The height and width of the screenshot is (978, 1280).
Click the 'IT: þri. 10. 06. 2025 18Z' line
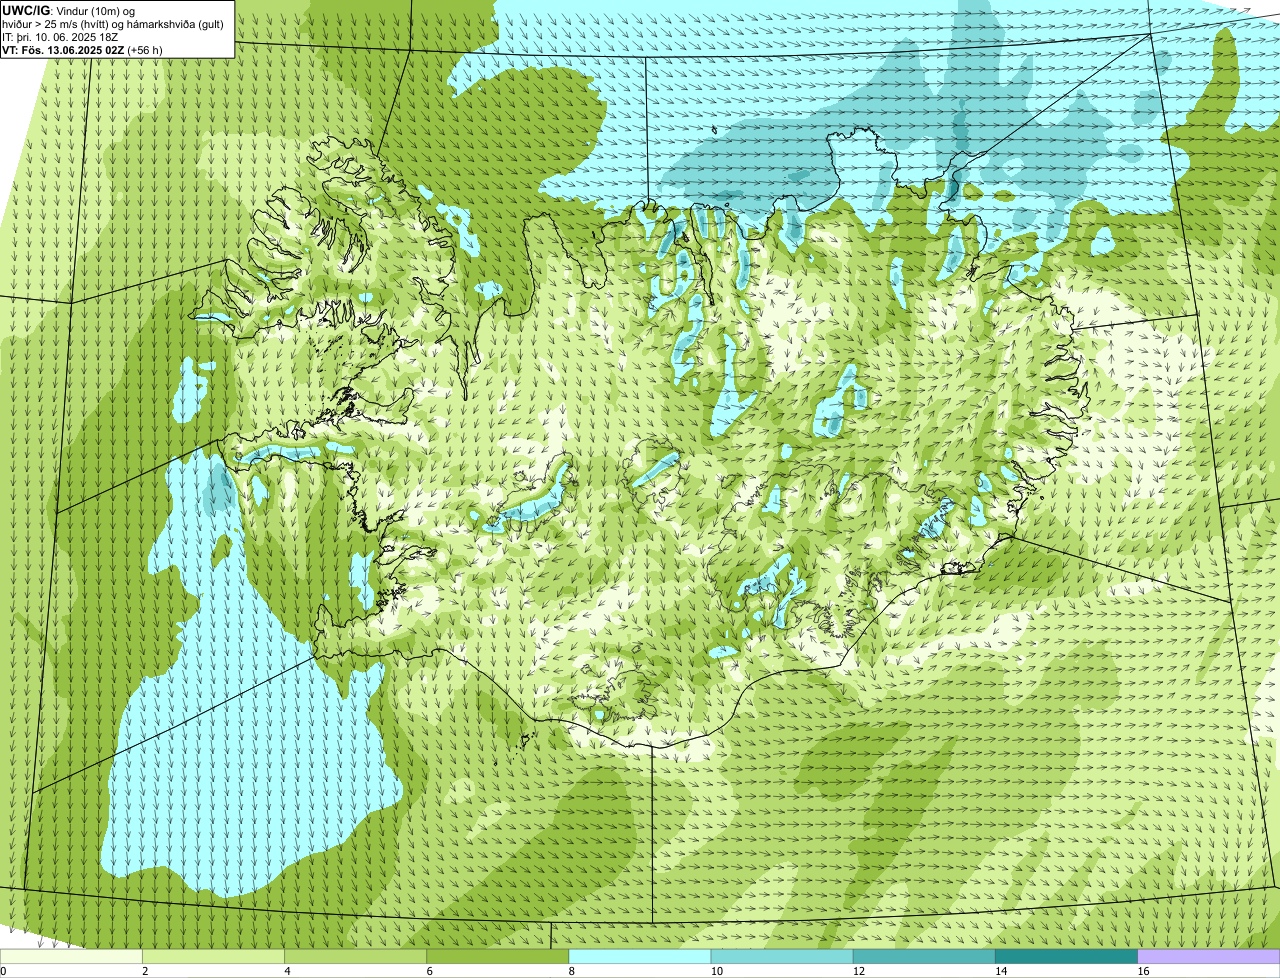tap(60, 36)
